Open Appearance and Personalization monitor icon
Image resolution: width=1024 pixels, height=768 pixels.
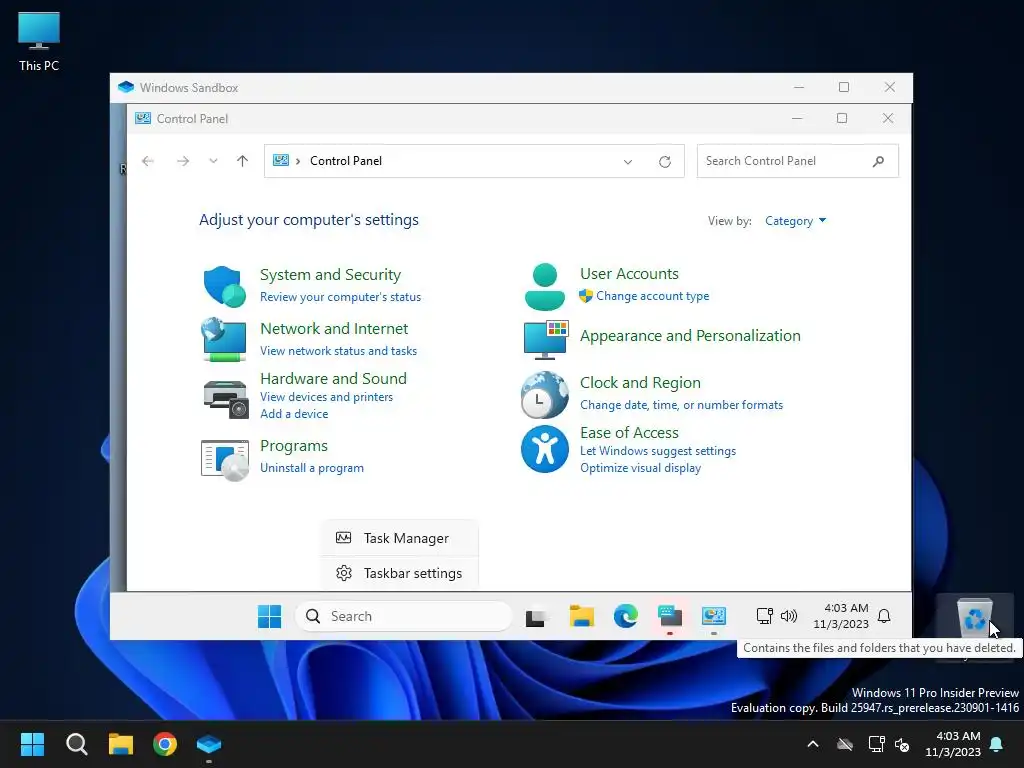pyautogui.click(x=546, y=340)
